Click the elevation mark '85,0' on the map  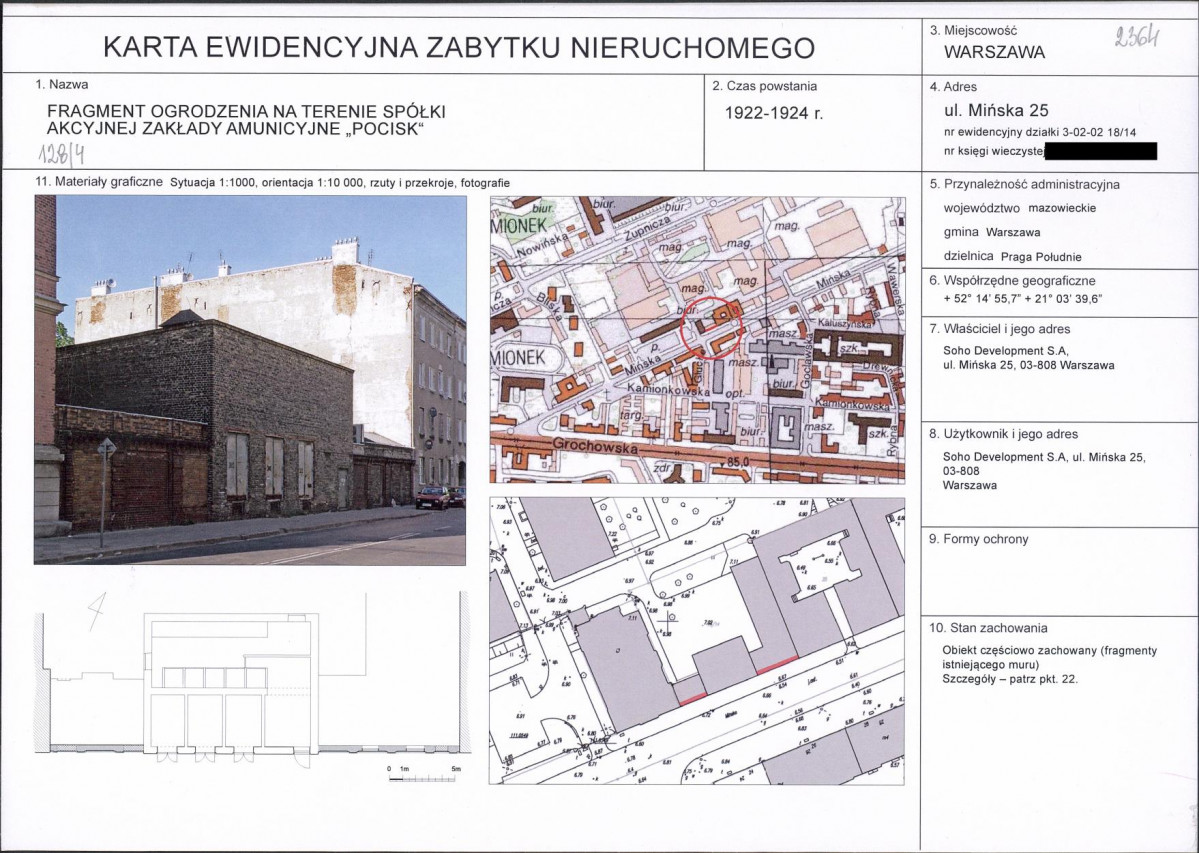pyautogui.click(x=738, y=462)
